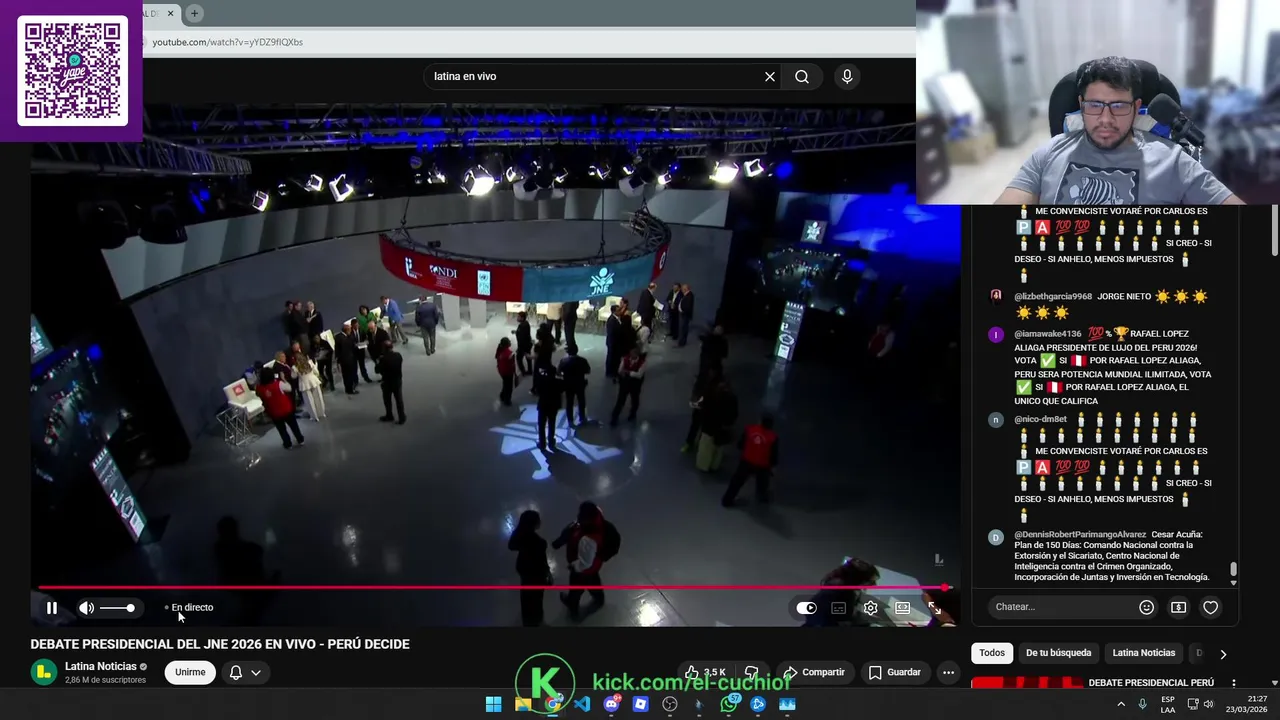
Task: Select the Todos filter chip
Action: [992, 653]
